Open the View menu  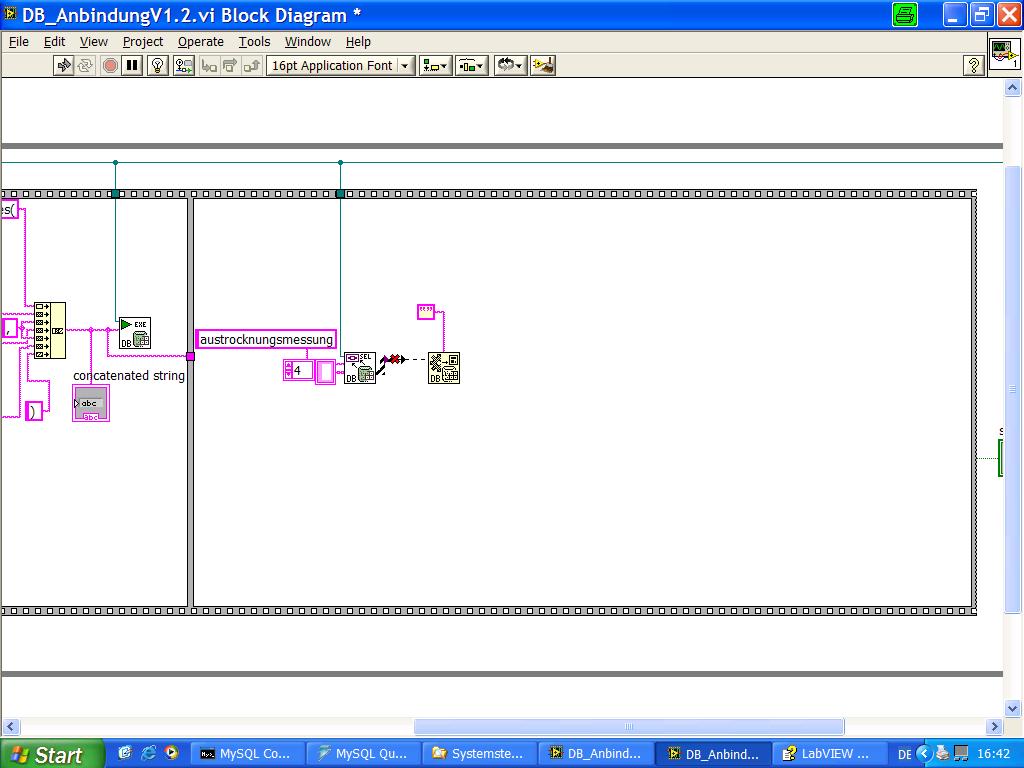click(x=93, y=42)
